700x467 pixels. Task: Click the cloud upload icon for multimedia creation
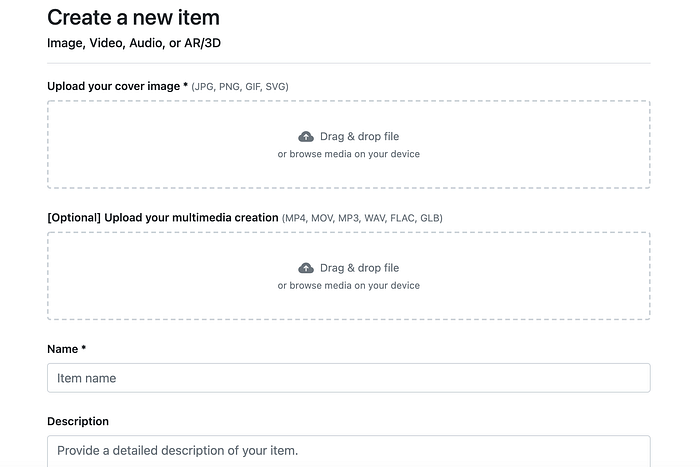pos(306,268)
